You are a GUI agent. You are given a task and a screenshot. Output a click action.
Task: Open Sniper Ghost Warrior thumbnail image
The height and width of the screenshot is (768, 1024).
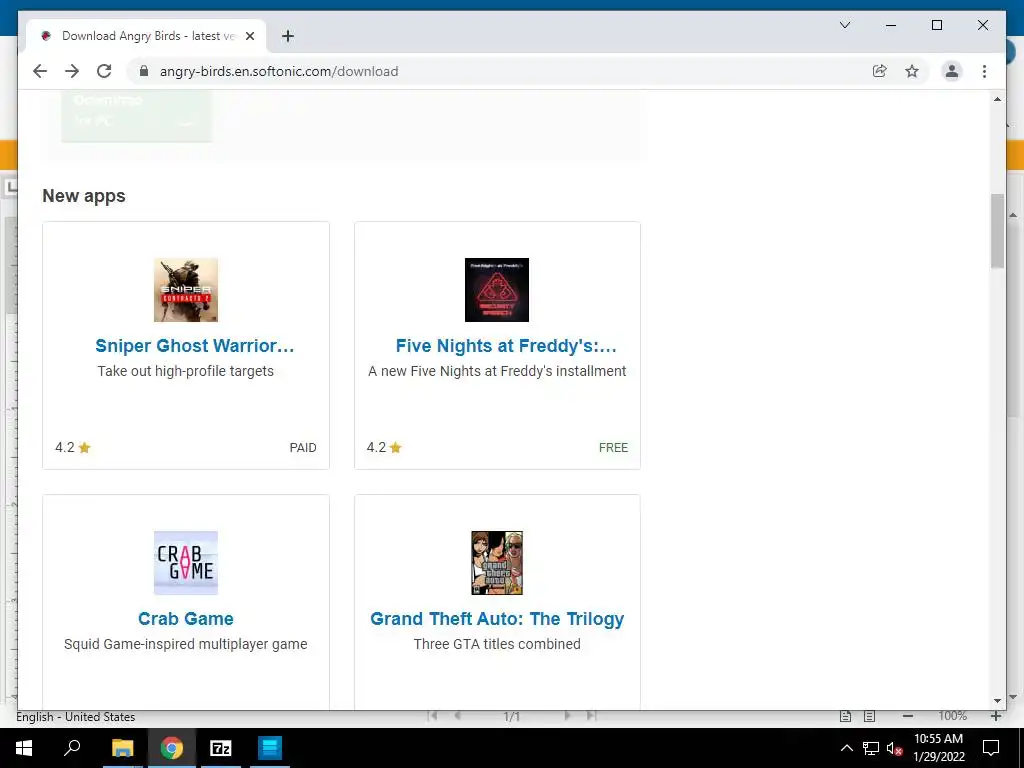click(185, 289)
